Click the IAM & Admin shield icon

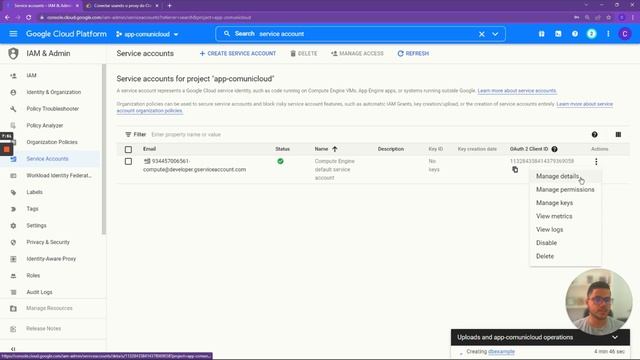[x=13, y=53]
